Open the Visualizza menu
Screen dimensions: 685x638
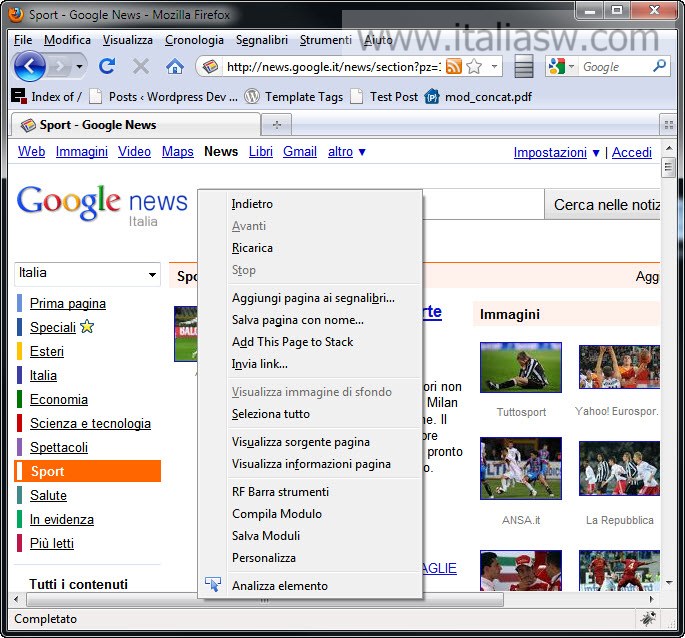(x=128, y=40)
